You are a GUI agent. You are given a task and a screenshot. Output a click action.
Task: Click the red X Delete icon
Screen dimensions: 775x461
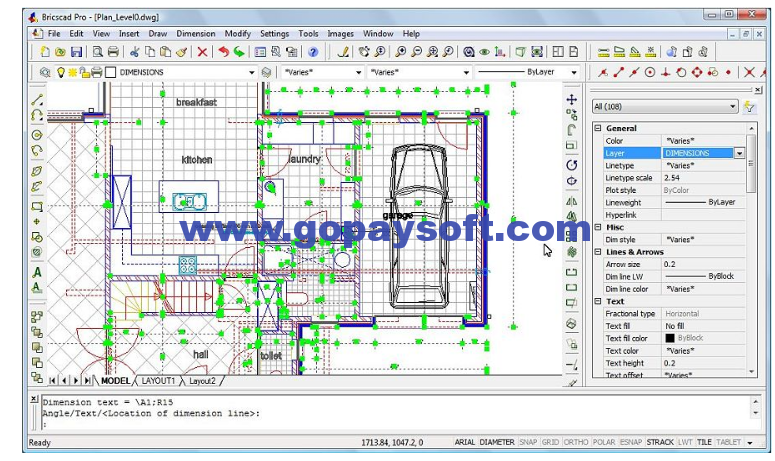click(202, 52)
